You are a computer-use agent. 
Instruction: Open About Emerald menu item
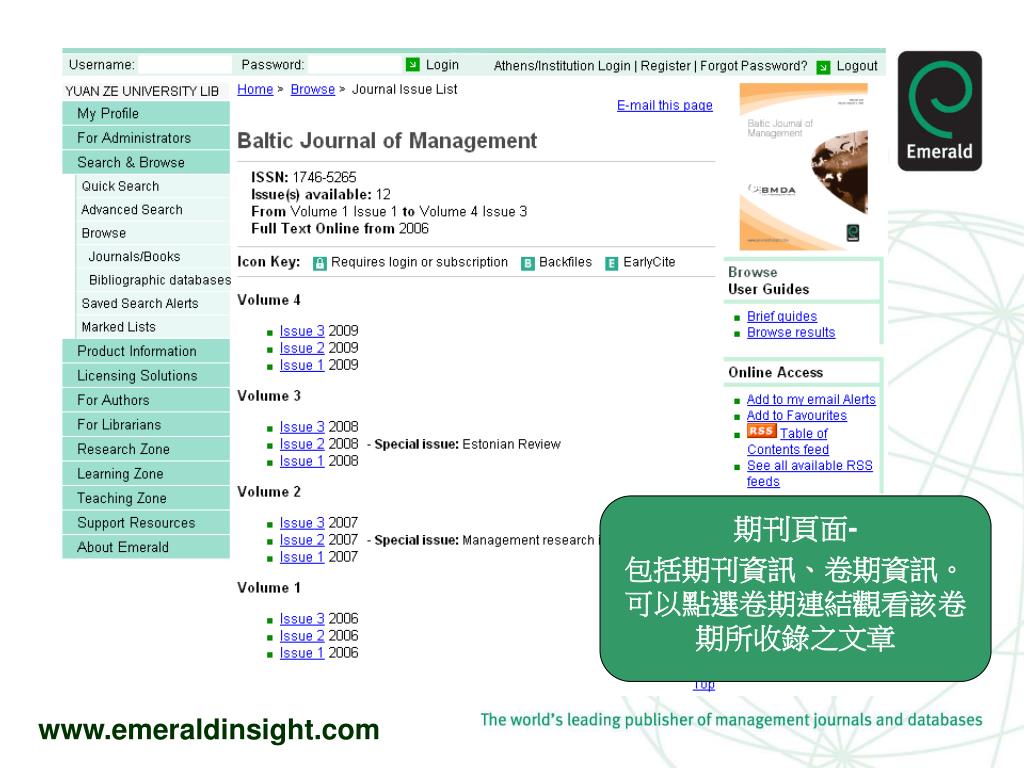(146, 547)
